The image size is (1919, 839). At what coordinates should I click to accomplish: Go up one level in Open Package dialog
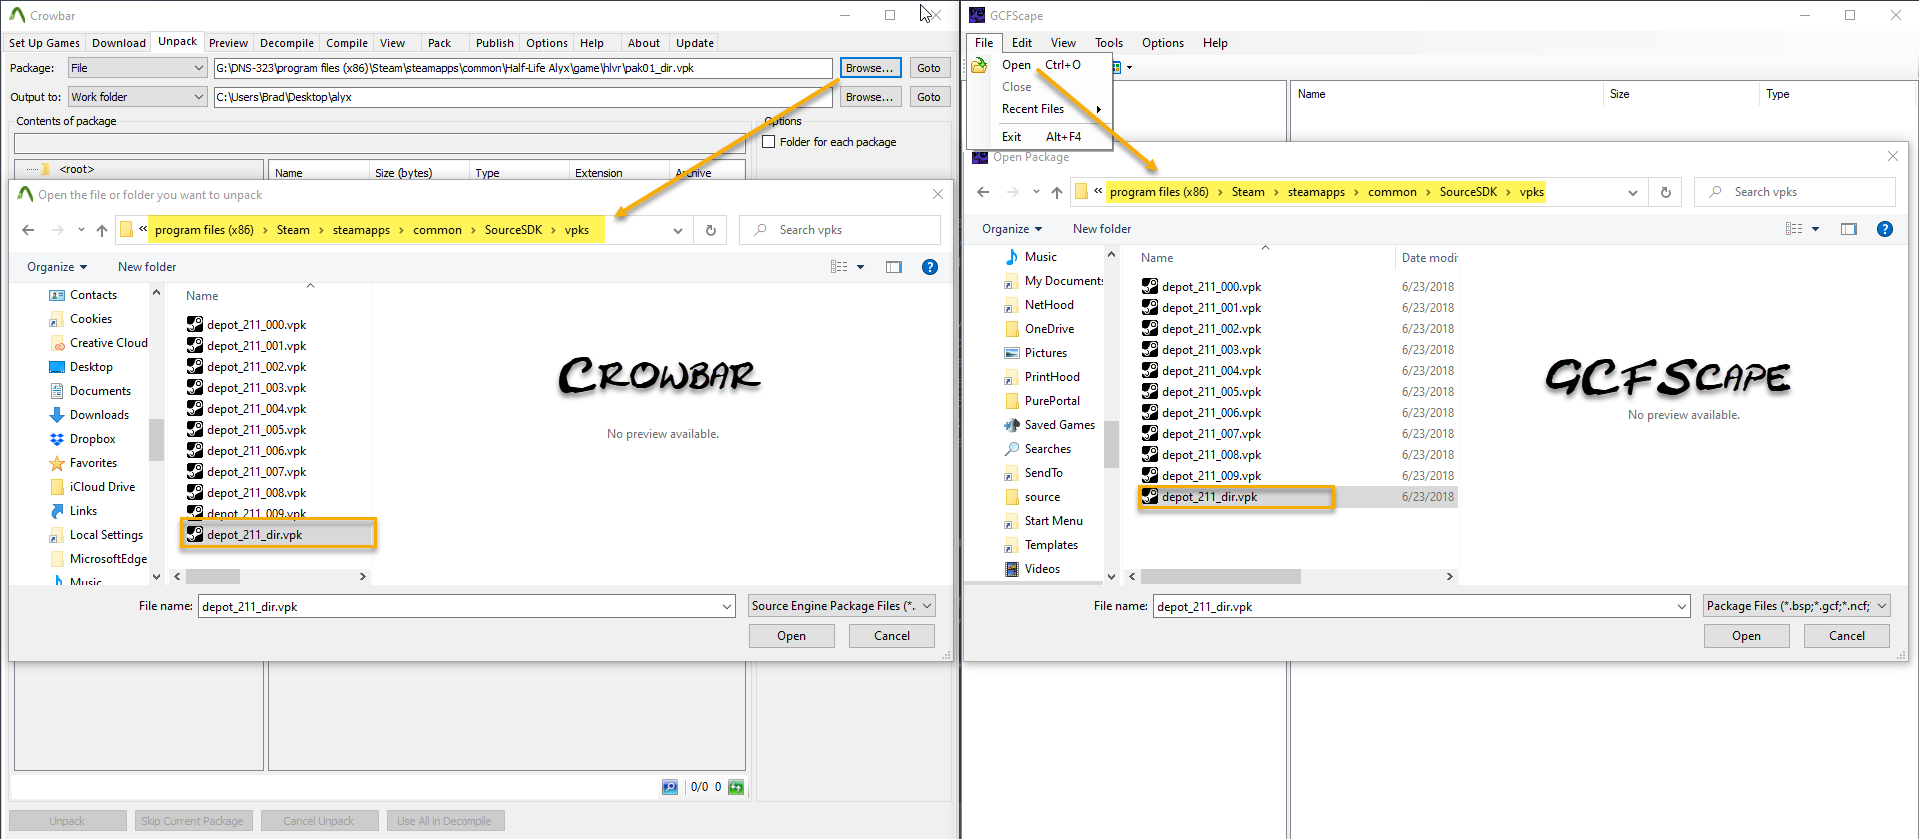coord(1057,192)
